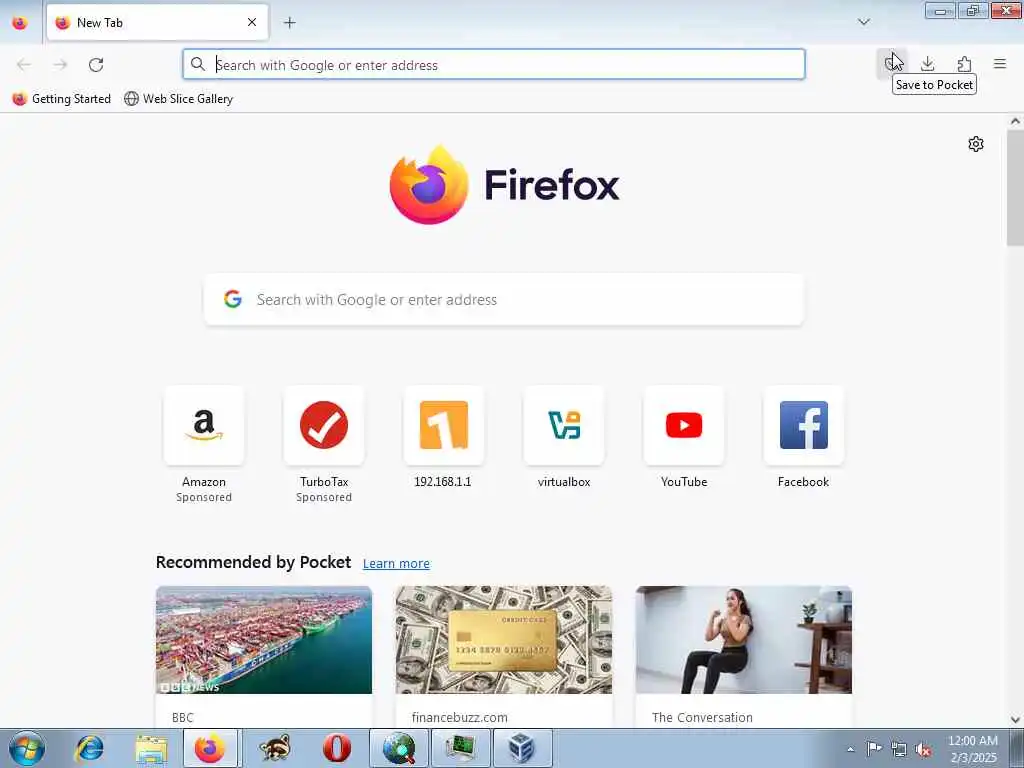Image resolution: width=1024 pixels, height=768 pixels.
Task: Open the globe magnifier taskbar icon
Action: coord(399,748)
